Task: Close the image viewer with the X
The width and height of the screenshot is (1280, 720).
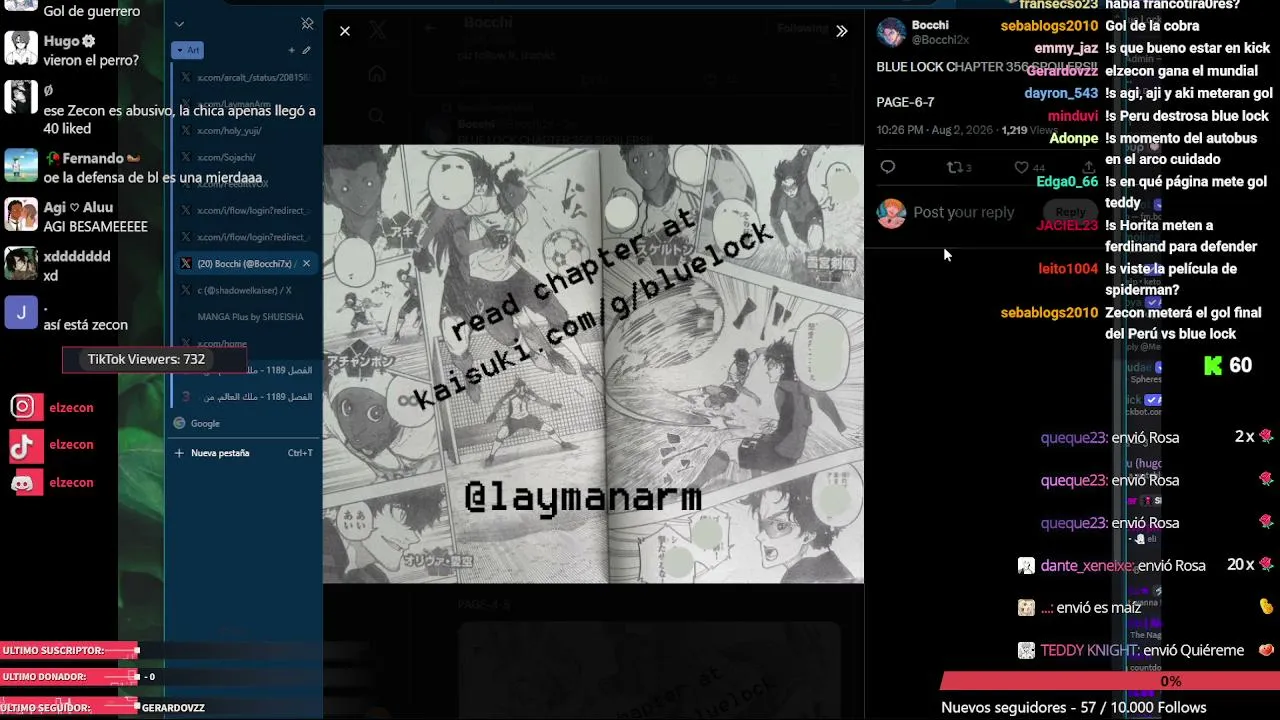Action: point(345,31)
